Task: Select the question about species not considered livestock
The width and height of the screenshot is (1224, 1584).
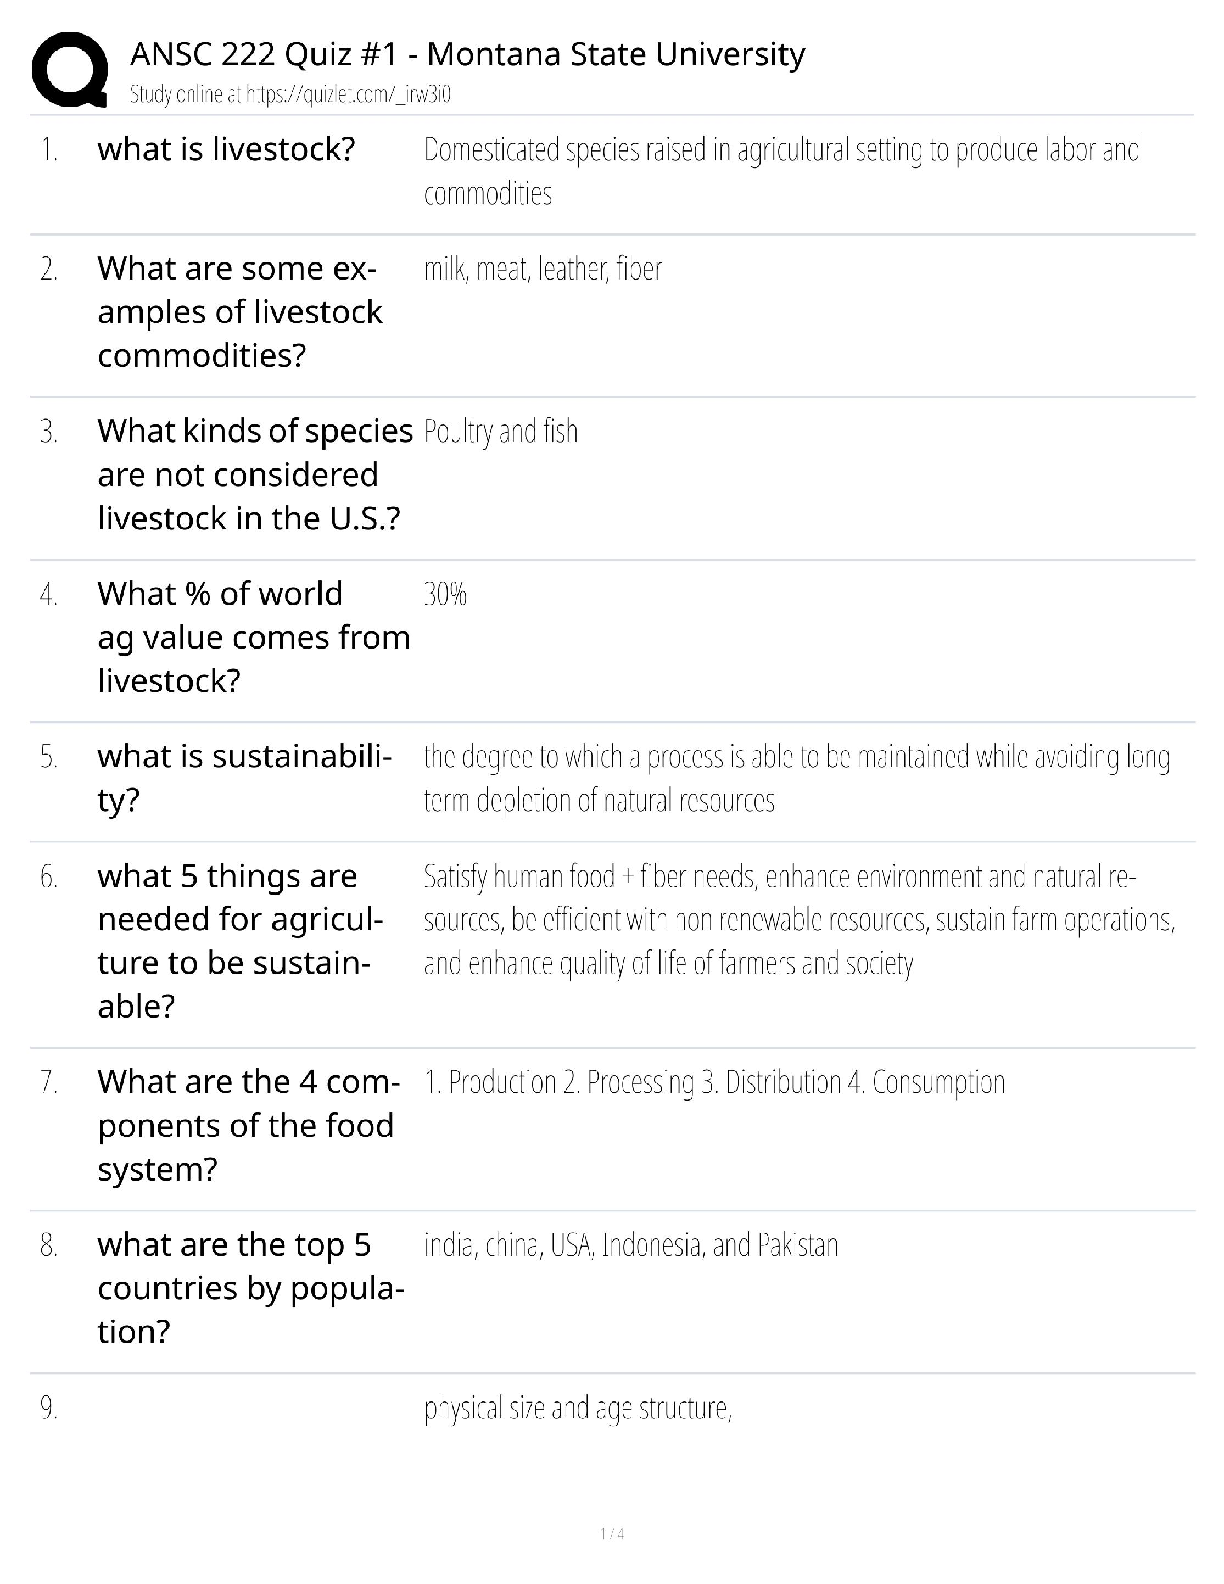Action: pos(254,474)
